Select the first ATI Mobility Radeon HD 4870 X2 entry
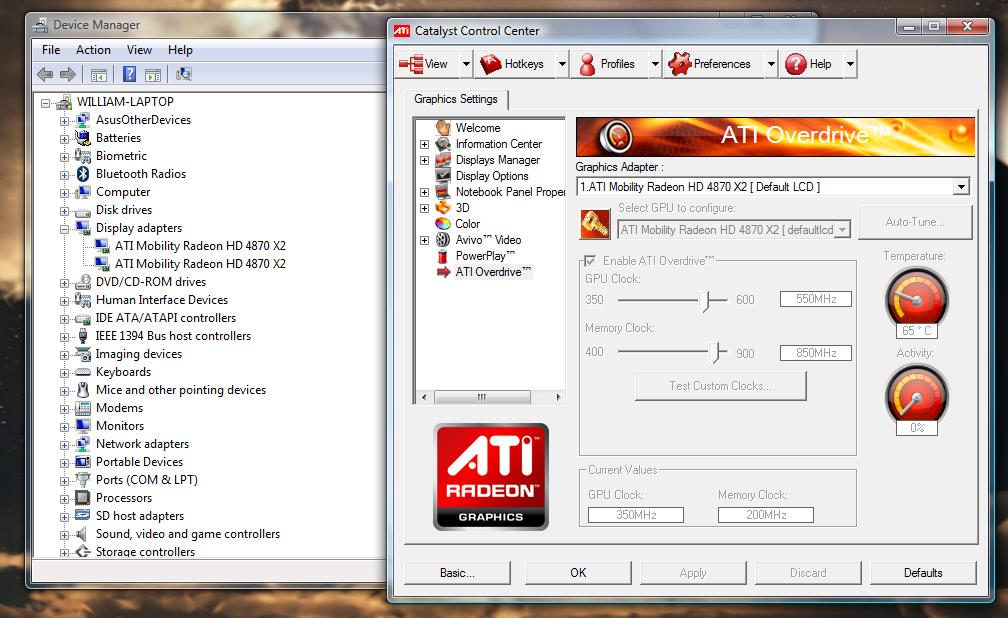The width and height of the screenshot is (1008, 618). 200,246
